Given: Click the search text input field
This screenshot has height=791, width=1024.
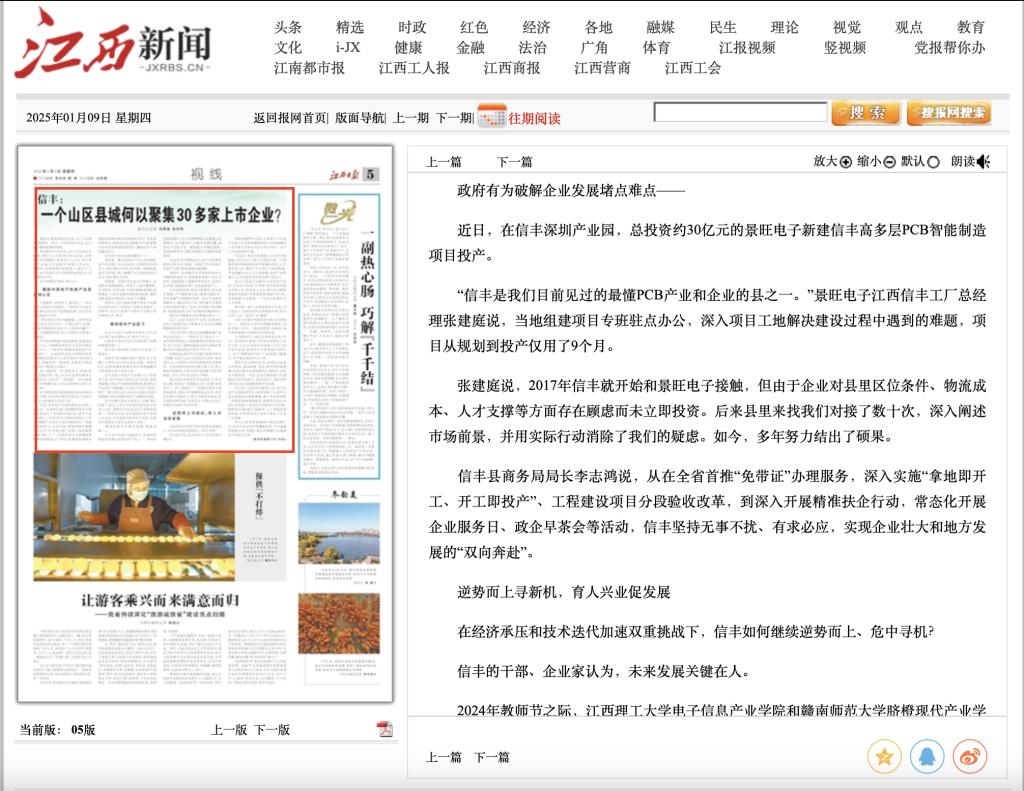Looking at the screenshot, I should pyautogui.click(x=740, y=112).
